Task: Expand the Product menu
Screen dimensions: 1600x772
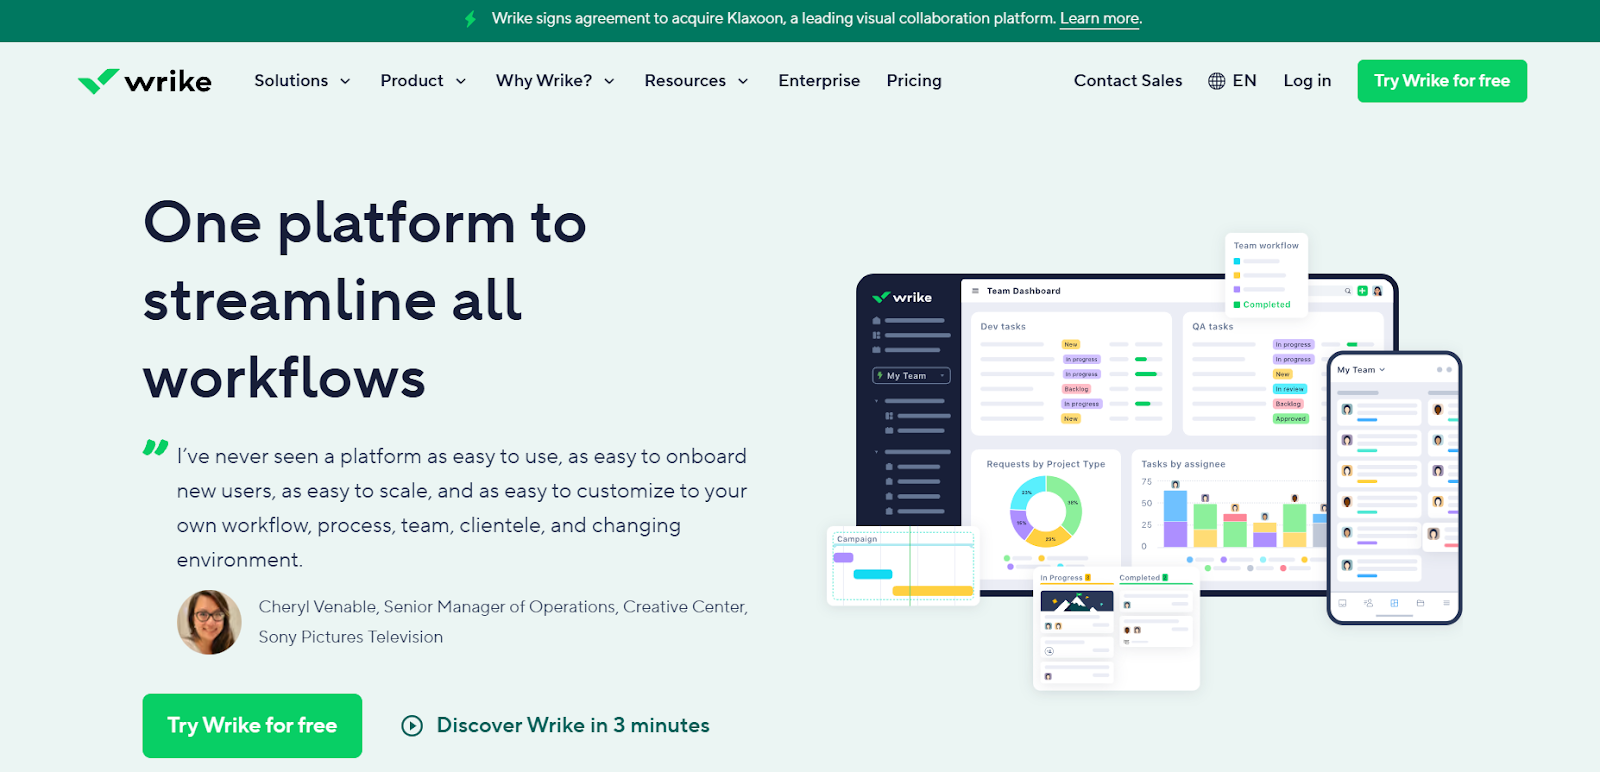Action: (x=423, y=81)
